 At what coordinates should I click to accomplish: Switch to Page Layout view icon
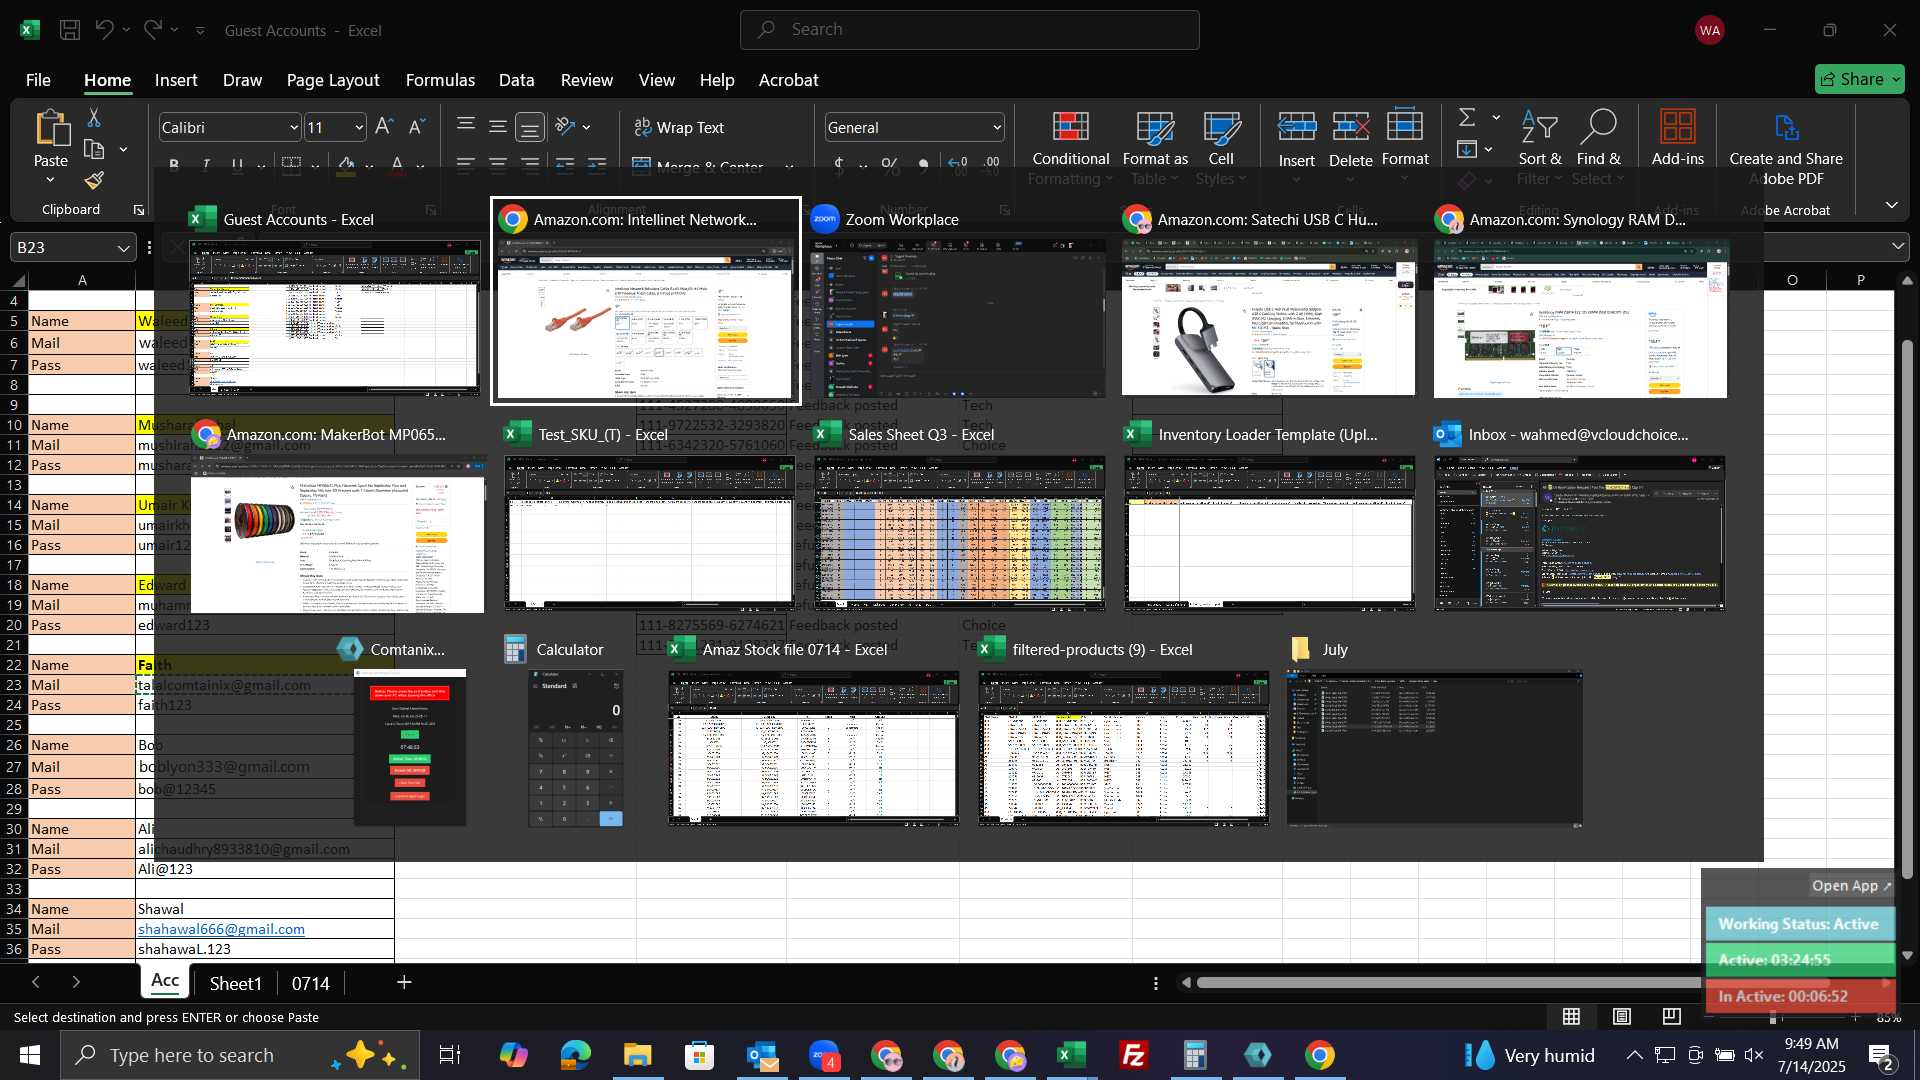point(1622,1017)
